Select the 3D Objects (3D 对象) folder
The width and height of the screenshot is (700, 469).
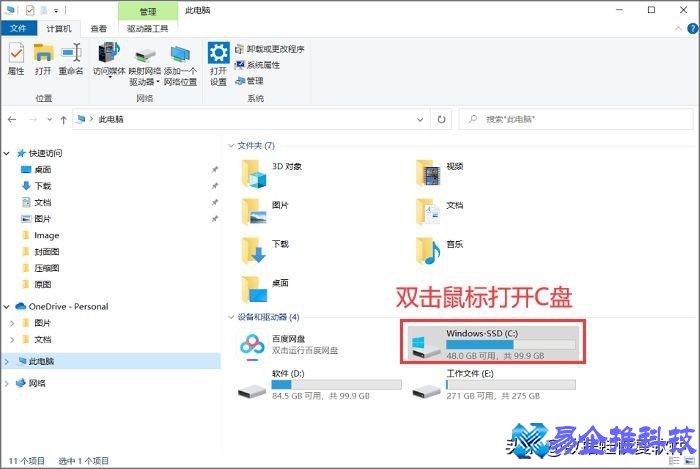pos(272,174)
